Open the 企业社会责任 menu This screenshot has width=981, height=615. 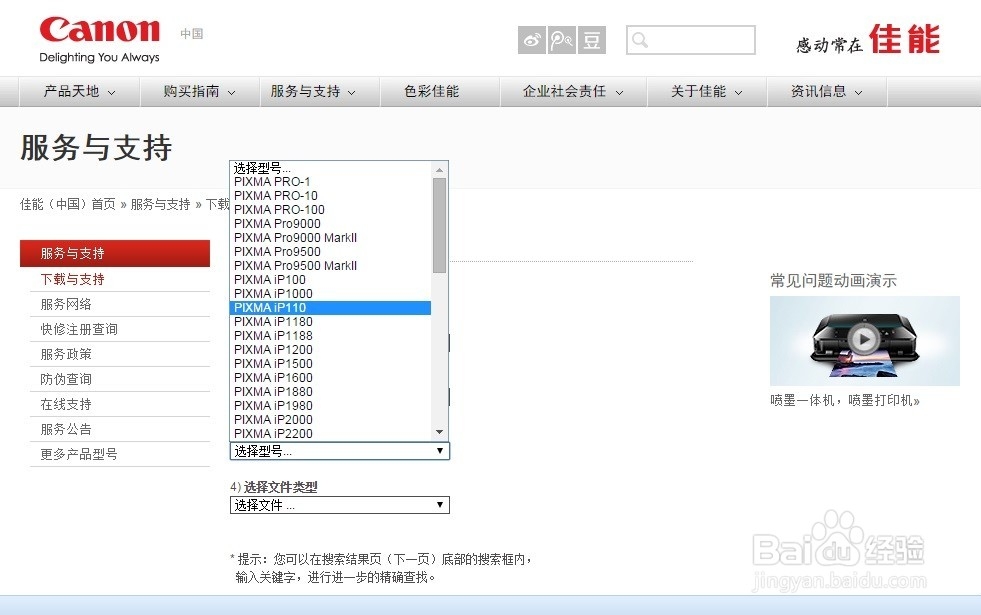click(573, 91)
